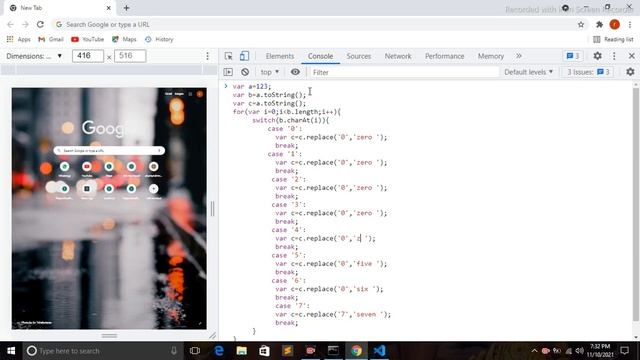This screenshot has width=640, height=360.
Task: Click the console vertical scrollbar
Action: click(x=636, y=204)
